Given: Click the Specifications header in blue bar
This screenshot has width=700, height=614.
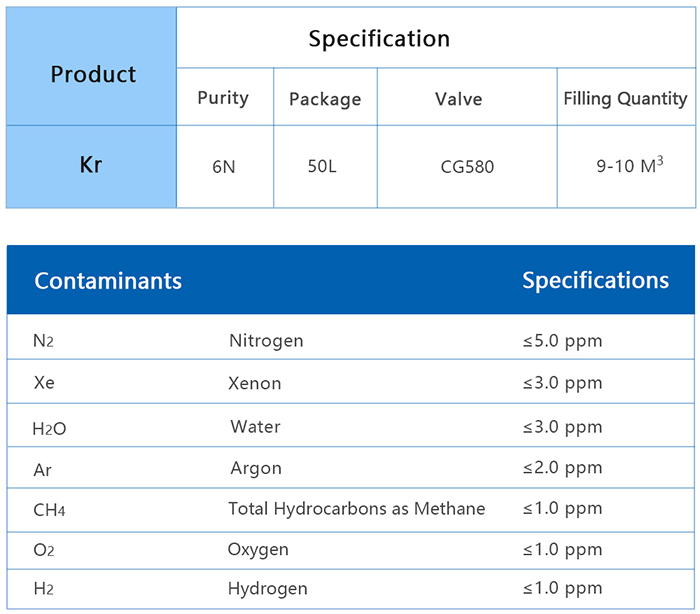Looking at the screenshot, I should tap(595, 281).
